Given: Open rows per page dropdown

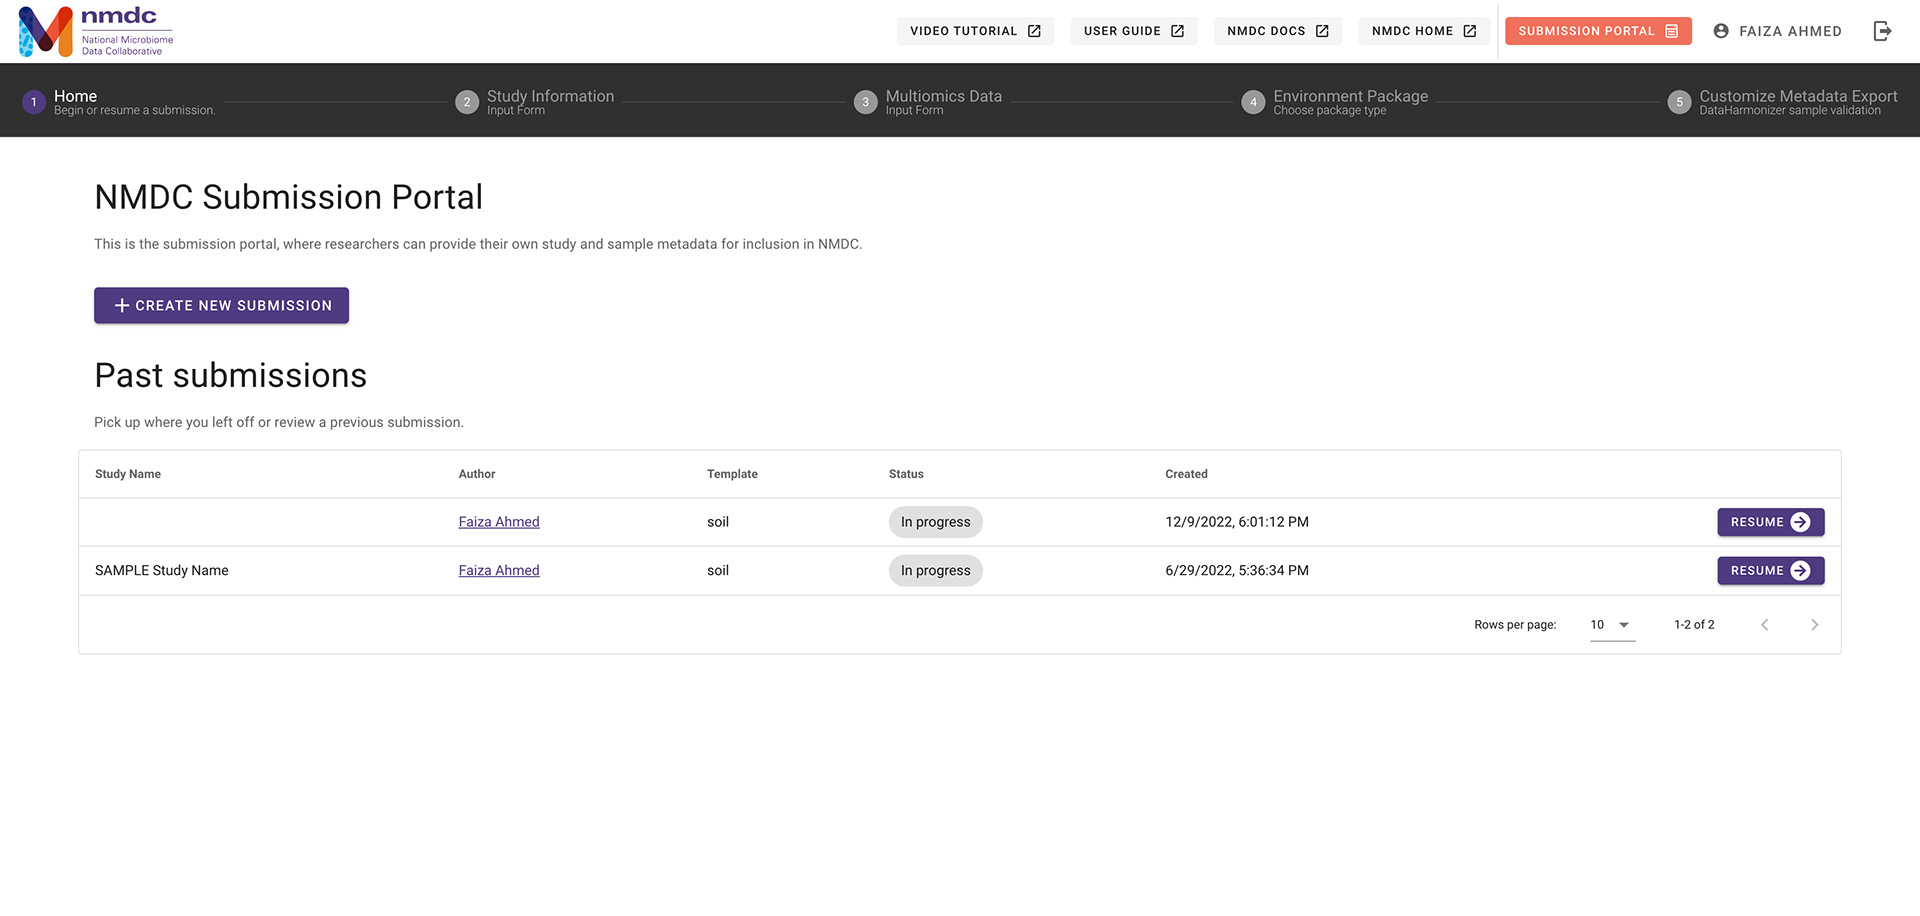Looking at the screenshot, I should click(1612, 625).
